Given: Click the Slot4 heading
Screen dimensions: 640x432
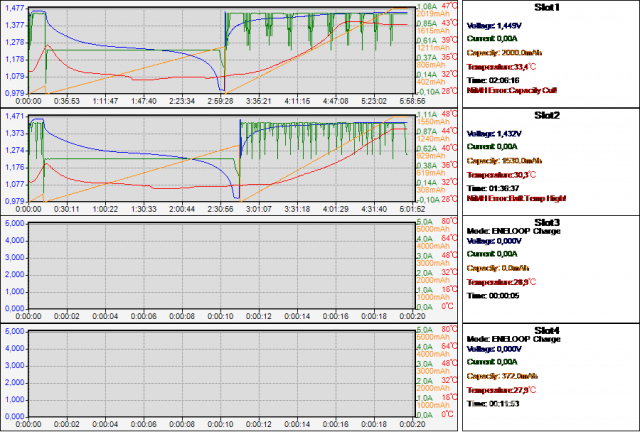Looking at the screenshot, I should [547, 330].
